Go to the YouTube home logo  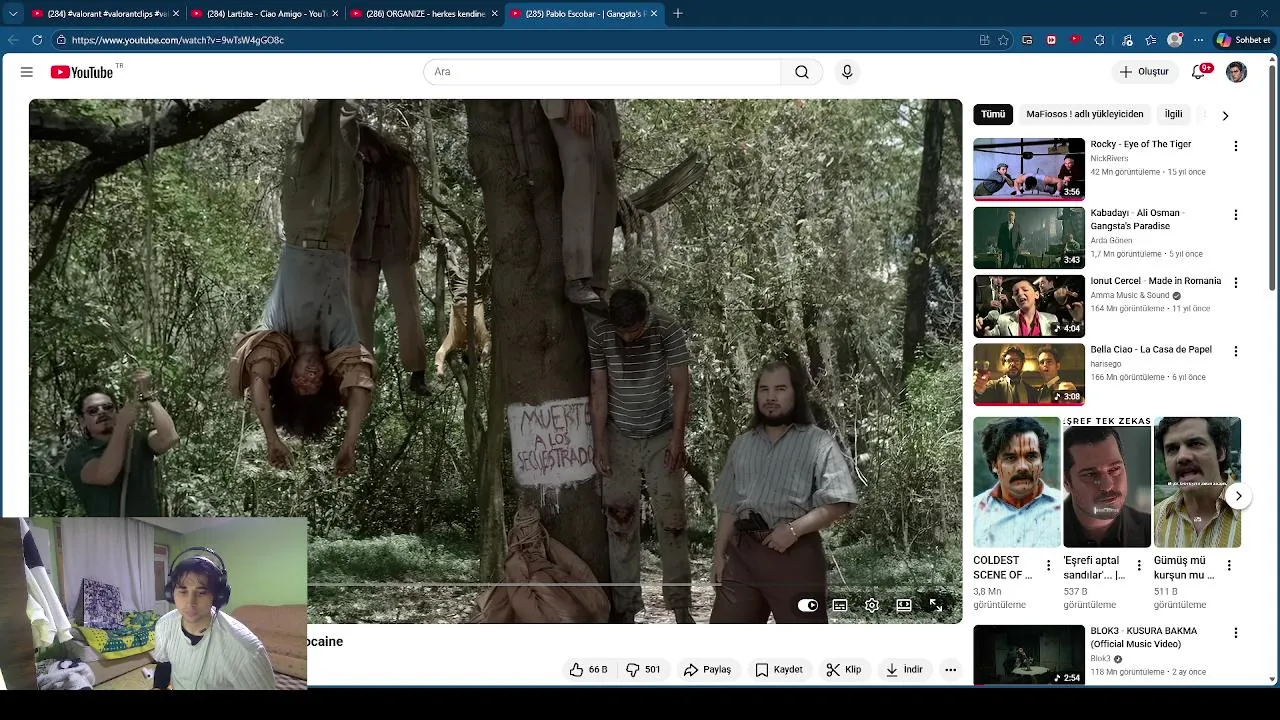click(x=82, y=72)
